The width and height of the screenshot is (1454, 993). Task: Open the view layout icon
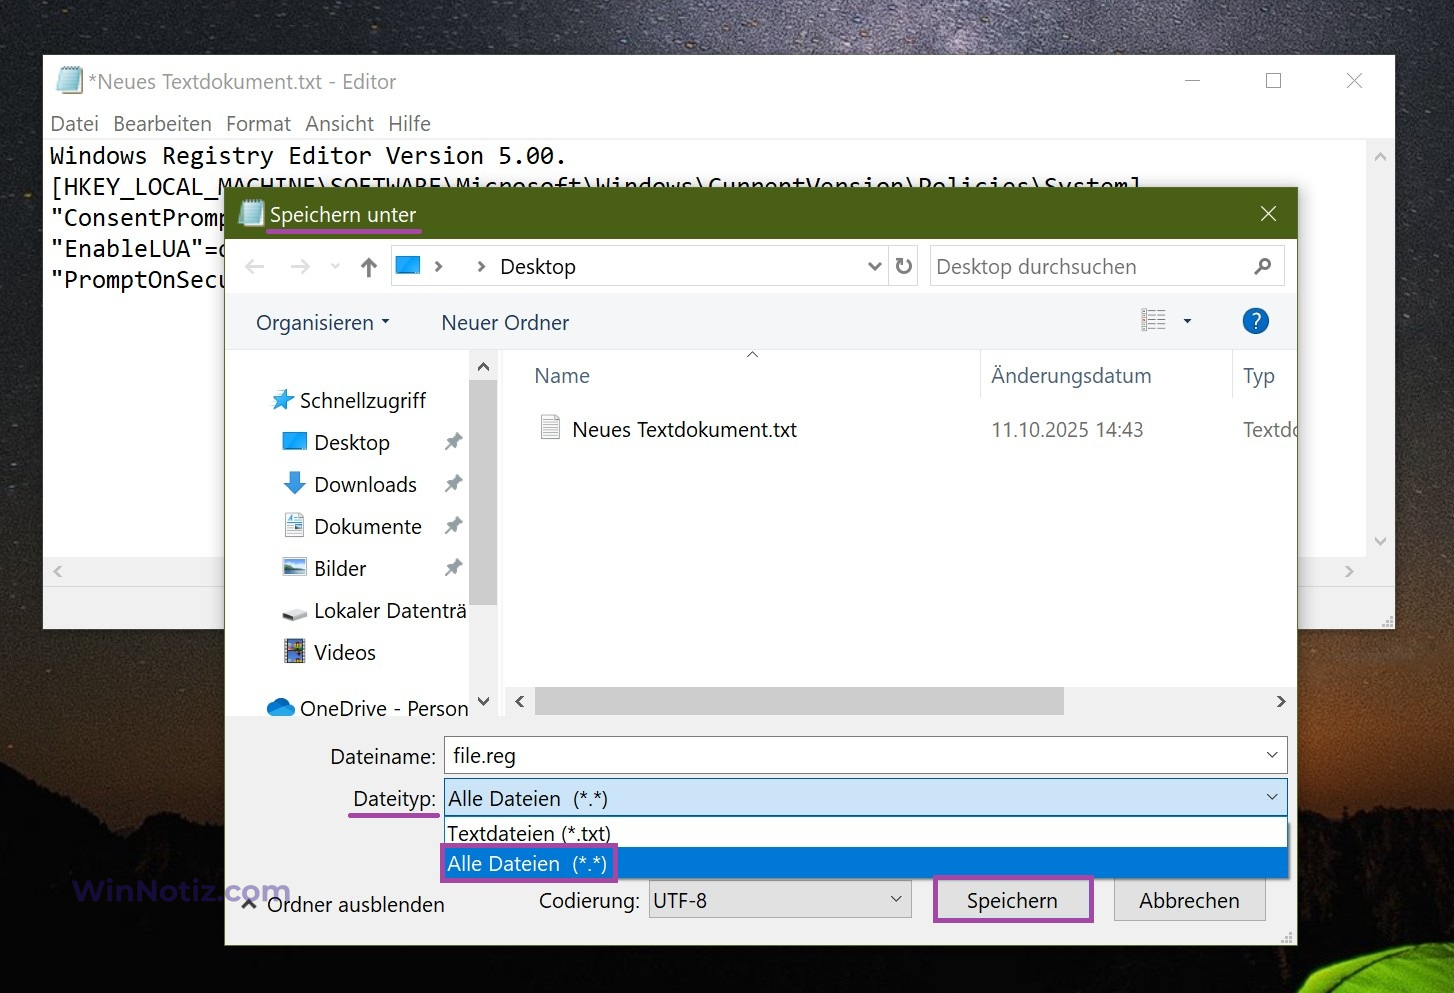(x=1153, y=321)
